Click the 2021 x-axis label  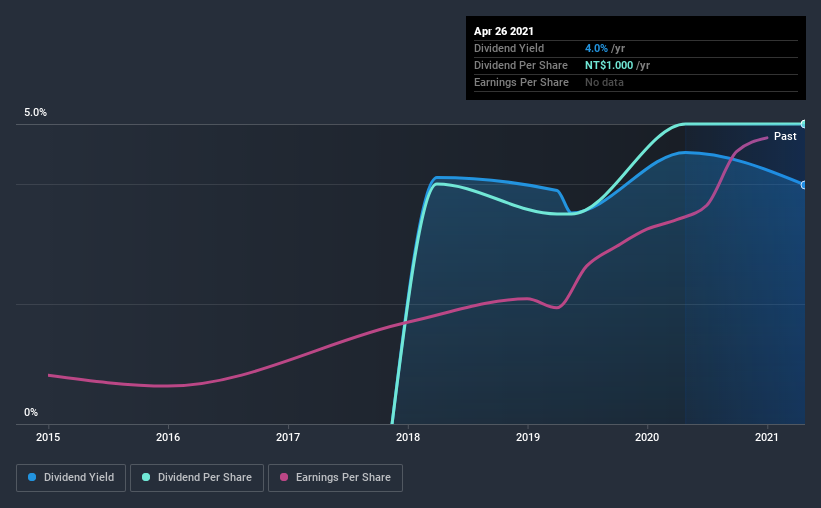click(767, 437)
